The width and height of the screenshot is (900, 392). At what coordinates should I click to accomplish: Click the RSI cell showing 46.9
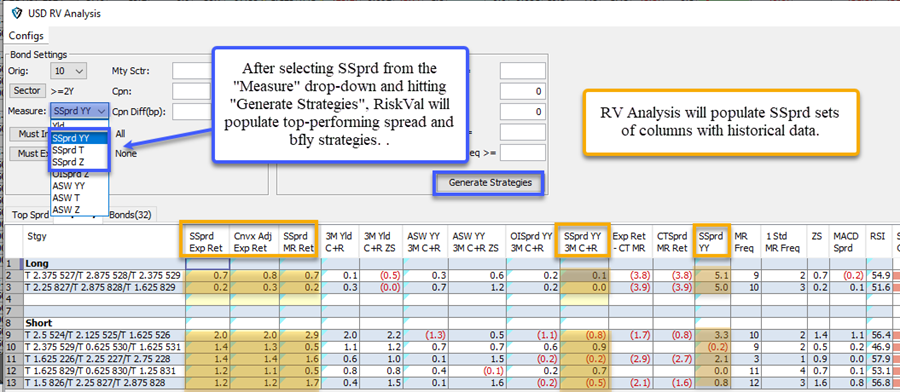pyautogui.click(x=878, y=347)
